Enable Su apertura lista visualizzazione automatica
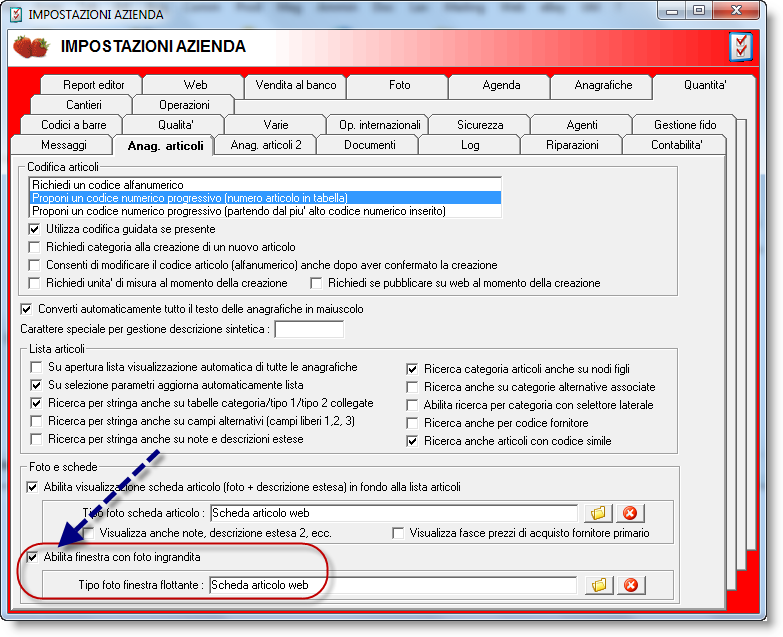 36,367
